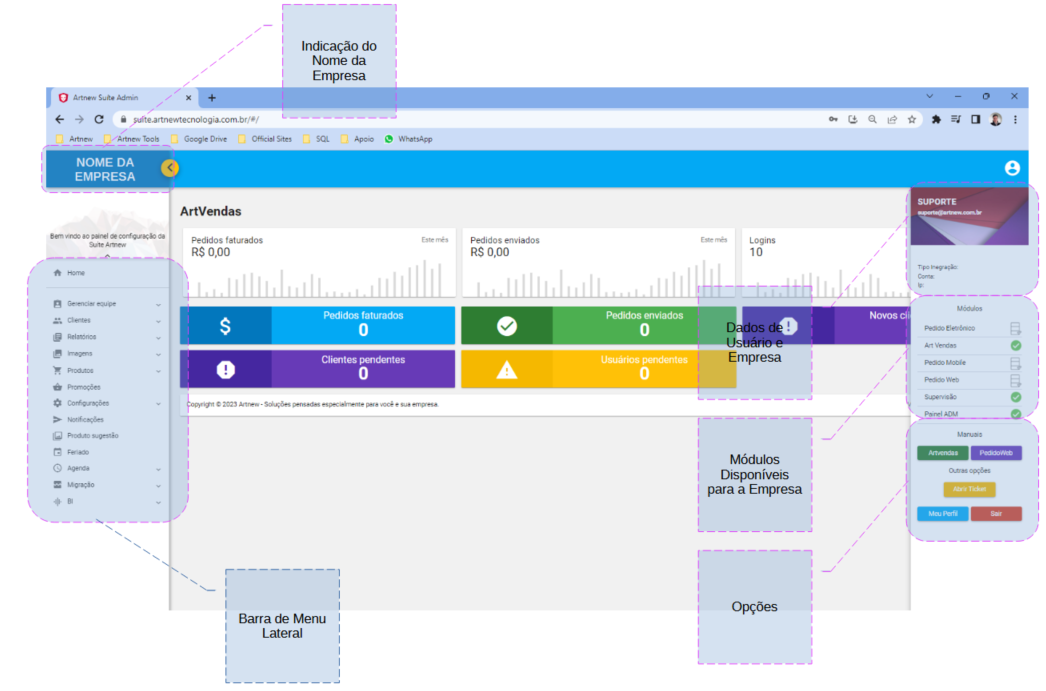This screenshot has height=691, width=1046.
Task: Click the share icon in the address bar
Action: coord(892,119)
